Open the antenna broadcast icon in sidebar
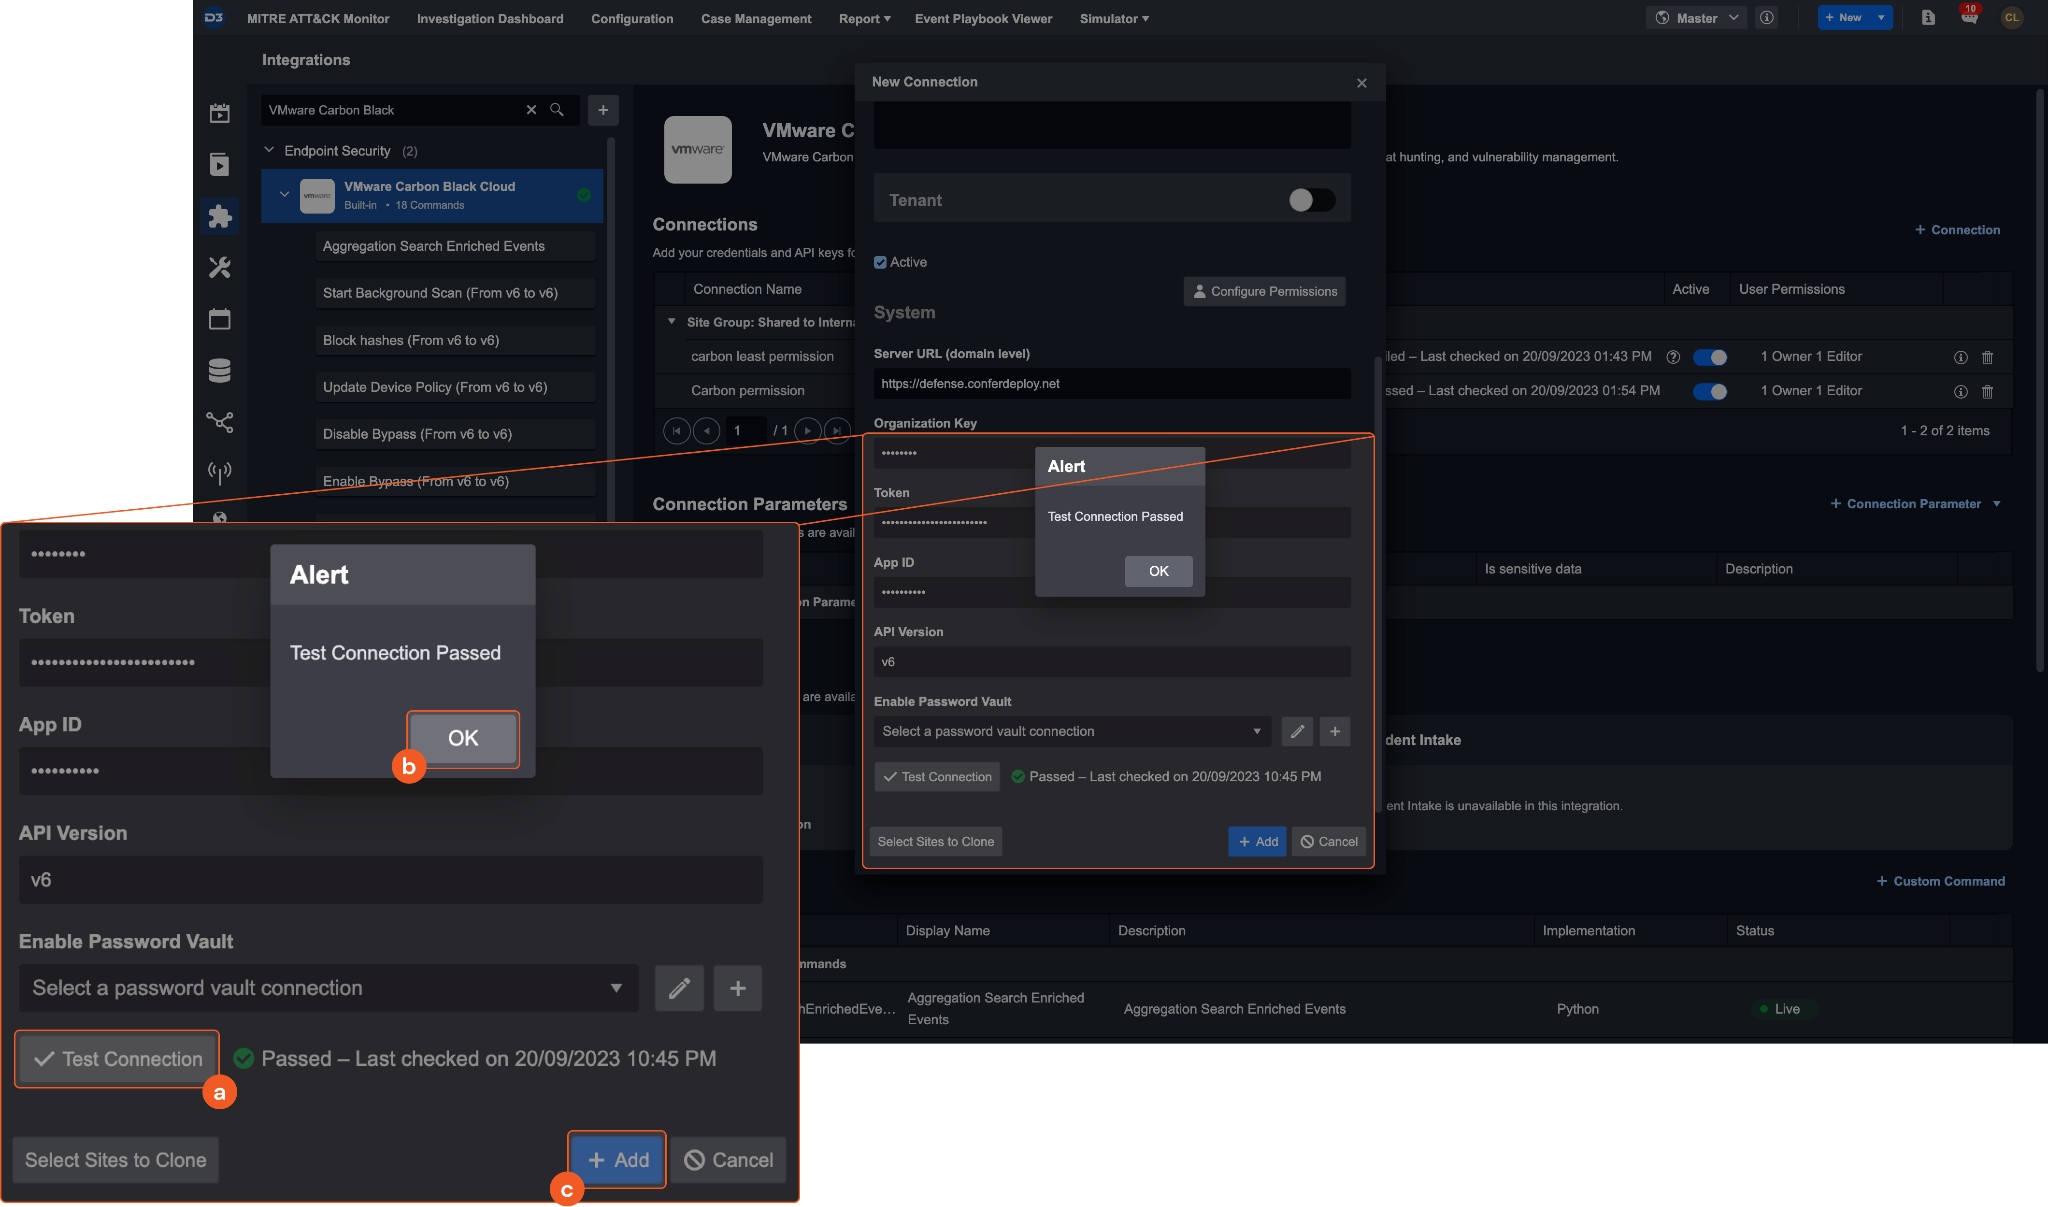The height and width of the screenshot is (1207, 2048). (220, 472)
